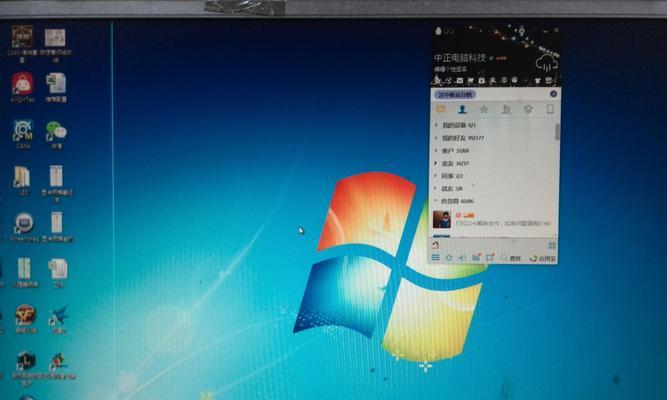
Task: Edit the QQ personal signature line
Action: coord(450,69)
